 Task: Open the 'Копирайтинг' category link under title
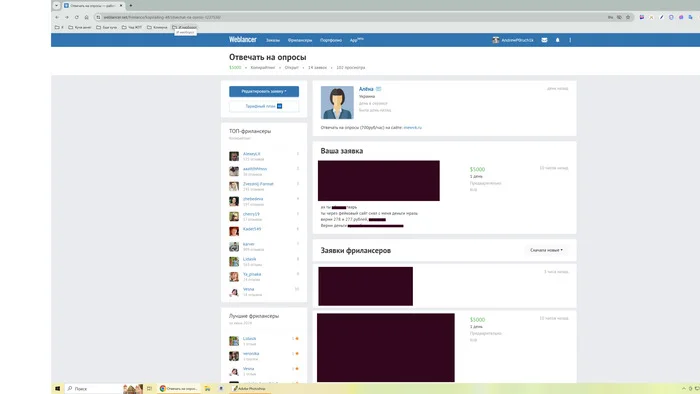(x=263, y=68)
